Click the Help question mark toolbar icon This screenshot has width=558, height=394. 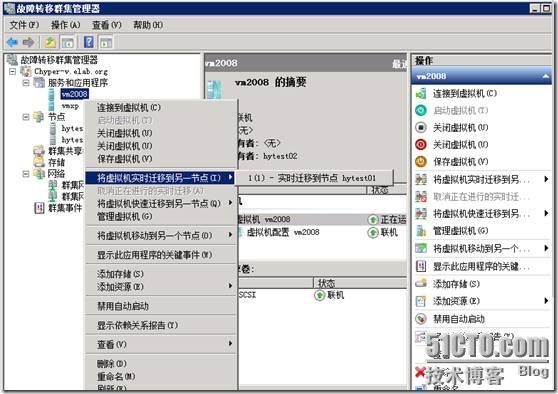[x=89, y=42]
